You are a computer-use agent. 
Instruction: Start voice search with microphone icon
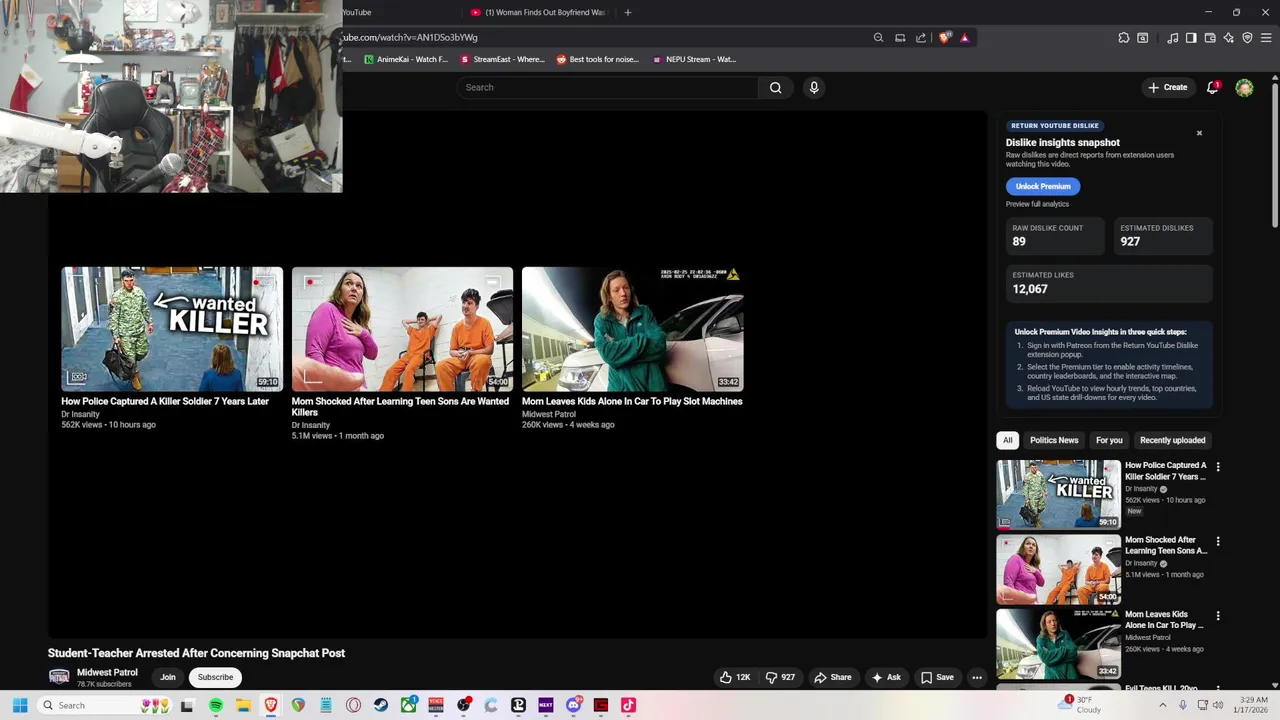point(814,87)
